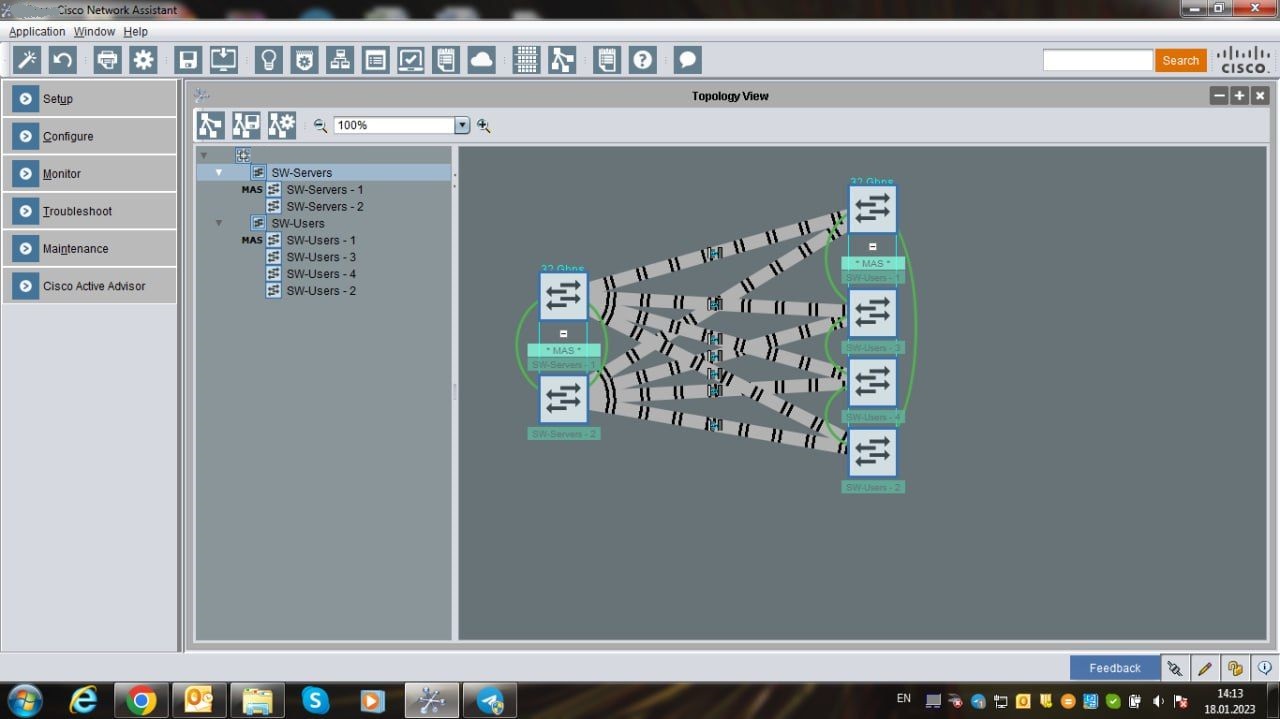
Task: Zoom in with the plus magnifier
Action: coord(484,125)
